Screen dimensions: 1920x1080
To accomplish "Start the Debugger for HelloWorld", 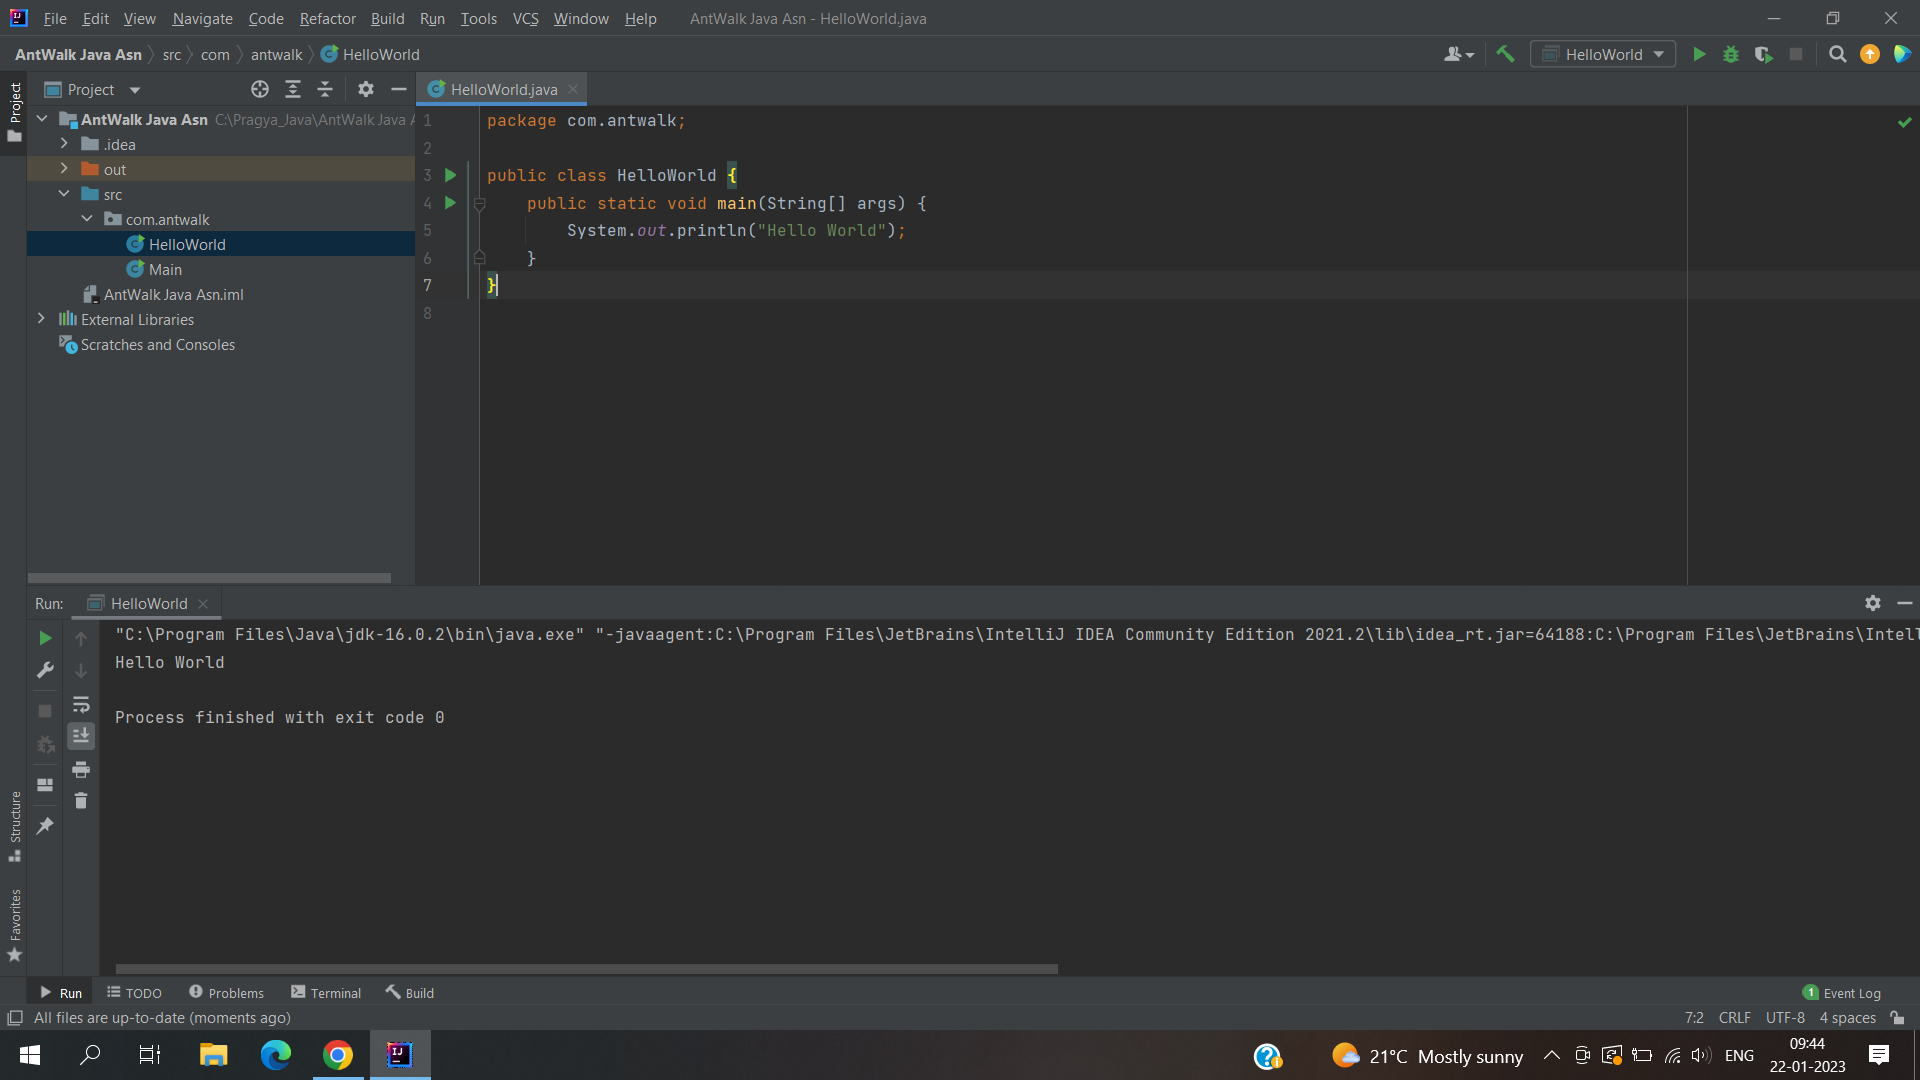I will [x=1731, y=54].
